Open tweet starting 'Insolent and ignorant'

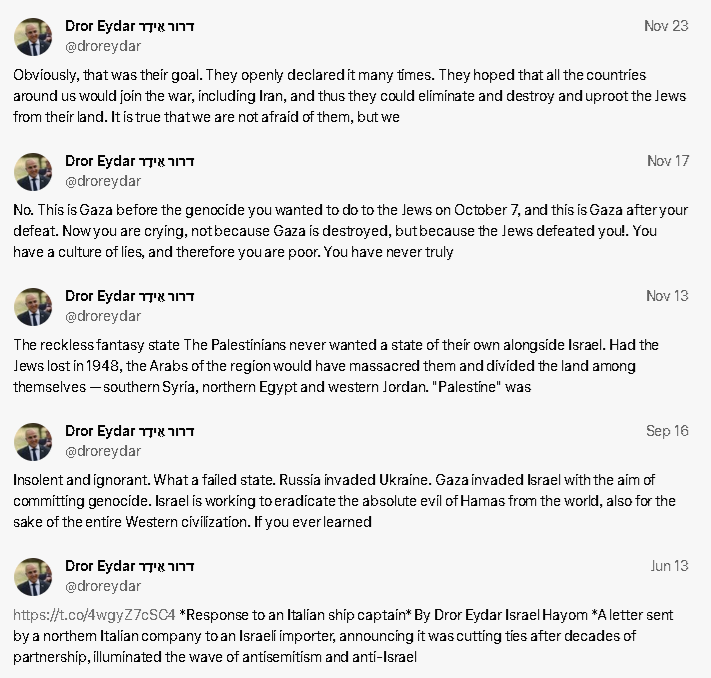[x=344, y=501]
